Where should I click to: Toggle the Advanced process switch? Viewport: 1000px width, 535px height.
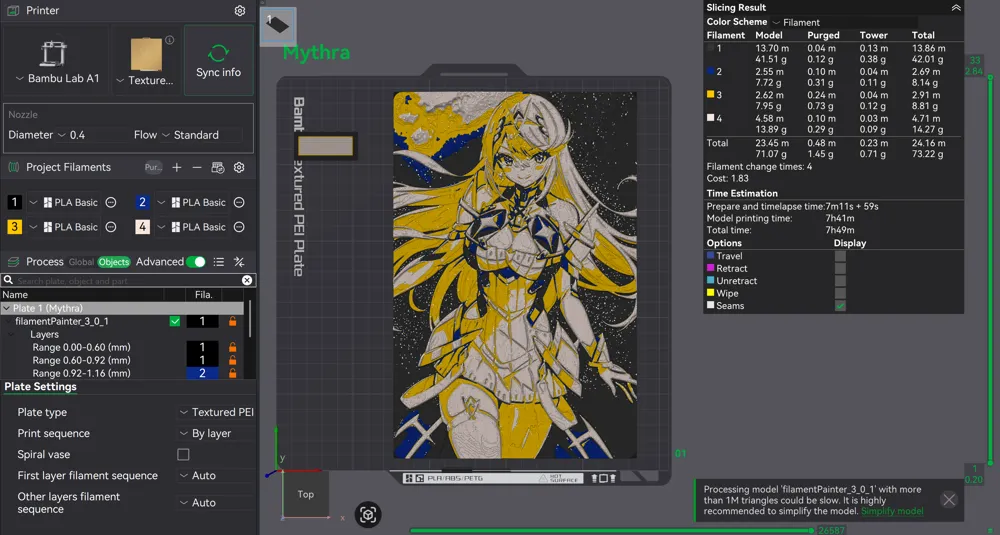click(x=196, y=261)
